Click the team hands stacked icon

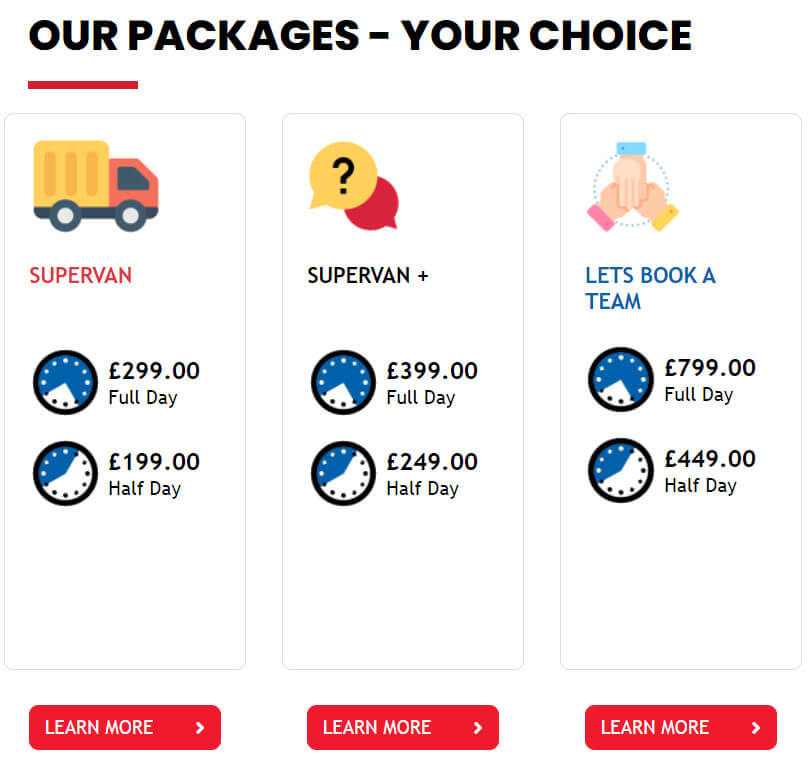[x=632, y=186]
